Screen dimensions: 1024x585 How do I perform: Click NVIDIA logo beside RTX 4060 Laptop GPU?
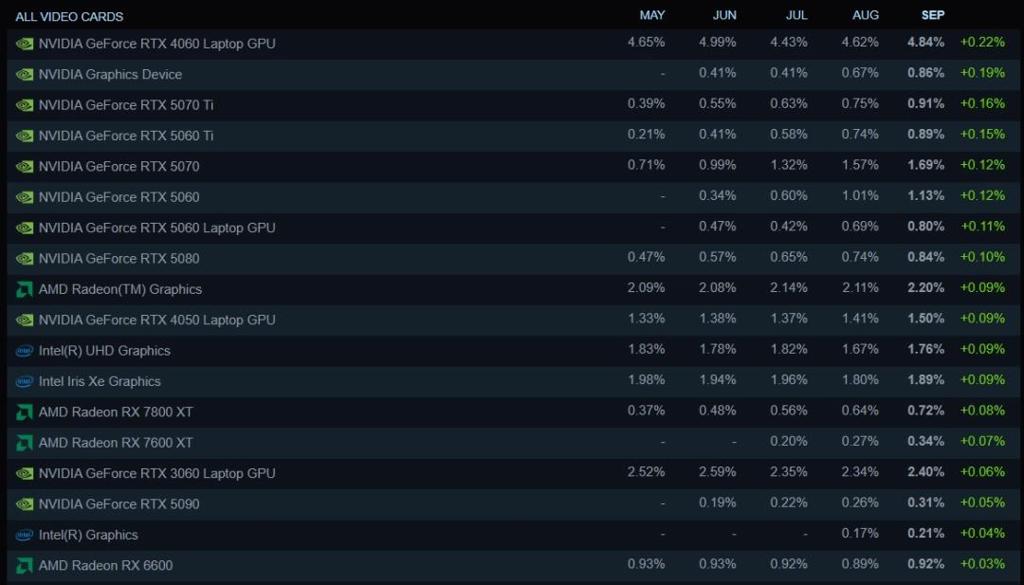coord(25,44)
